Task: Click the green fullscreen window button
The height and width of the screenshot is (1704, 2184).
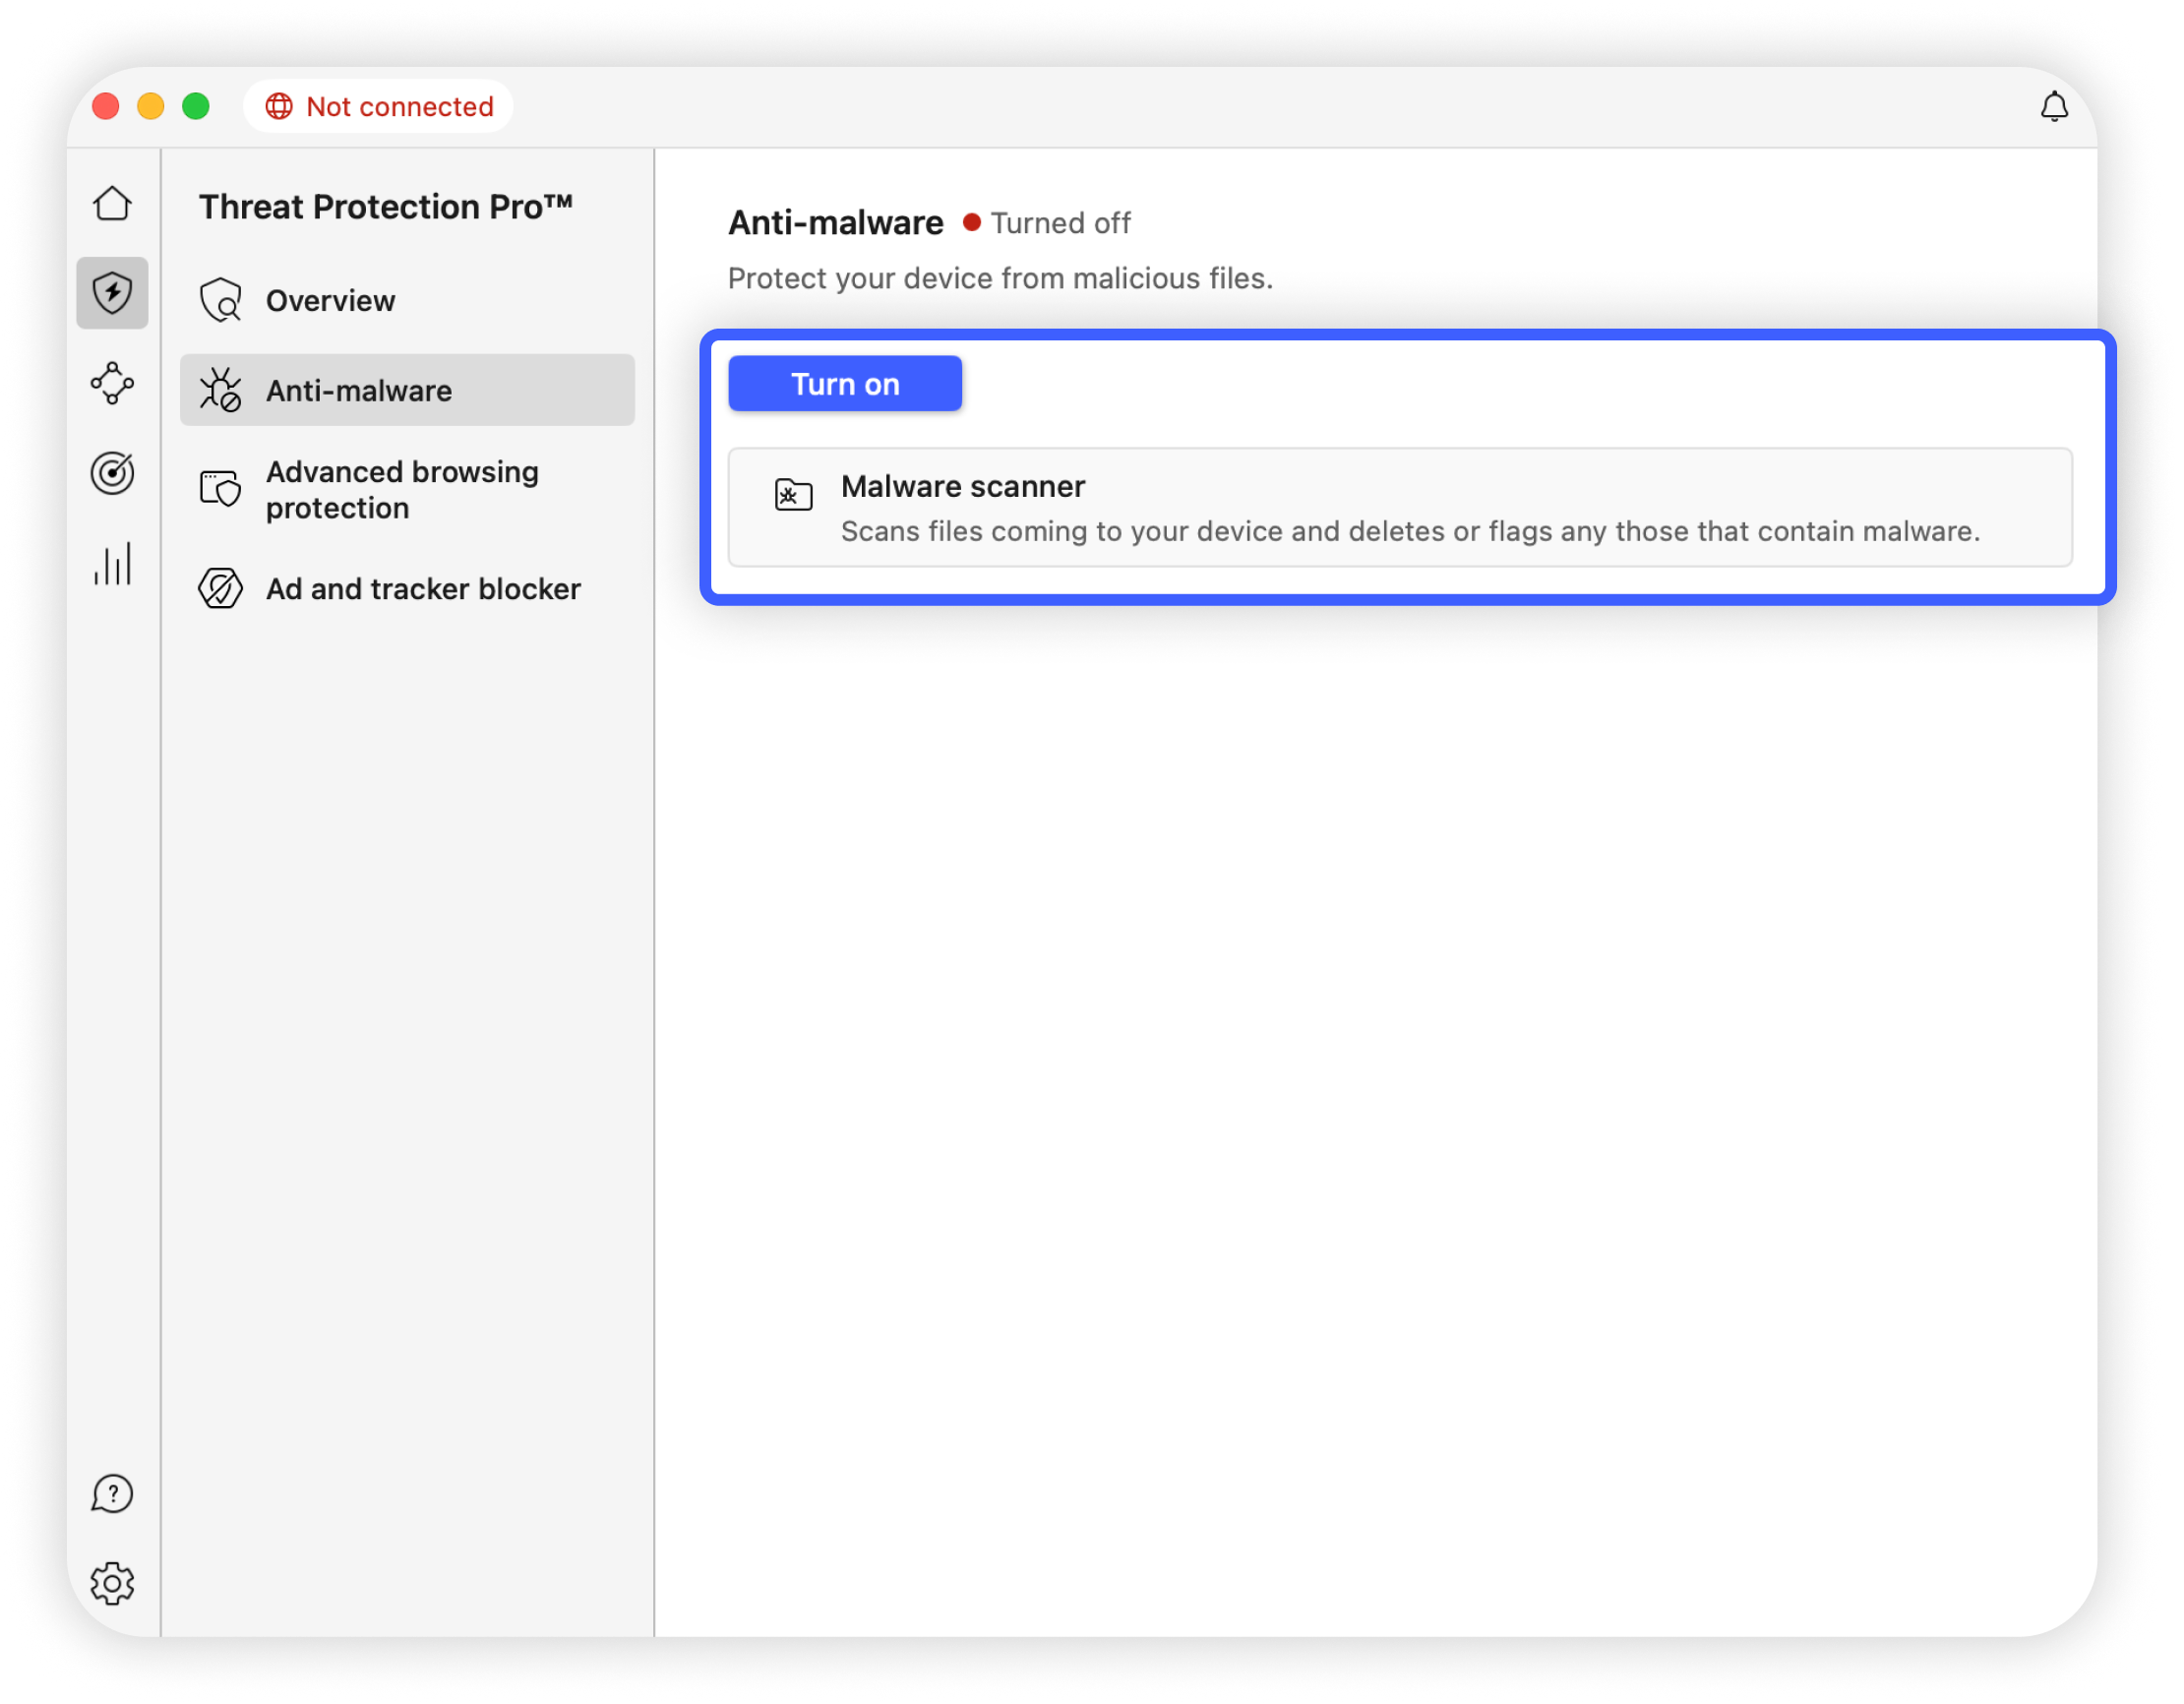Action: coord(196,106)
